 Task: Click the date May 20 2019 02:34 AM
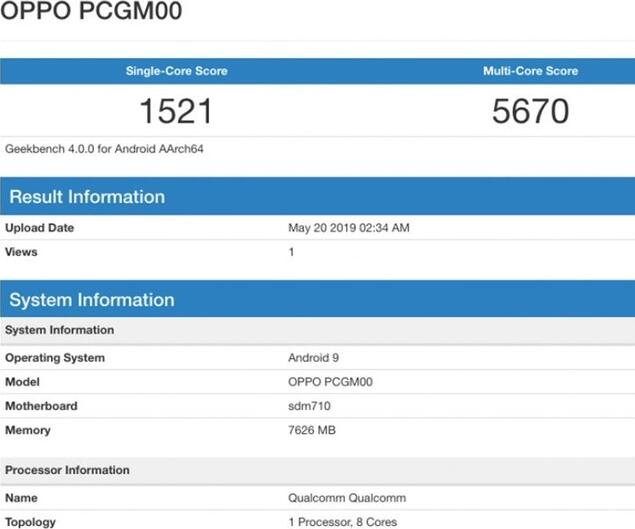tap(349, 228)
